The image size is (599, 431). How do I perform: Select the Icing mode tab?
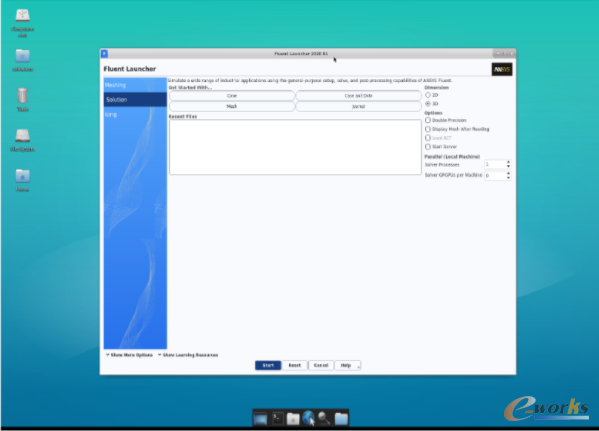[x=135, y=114]
